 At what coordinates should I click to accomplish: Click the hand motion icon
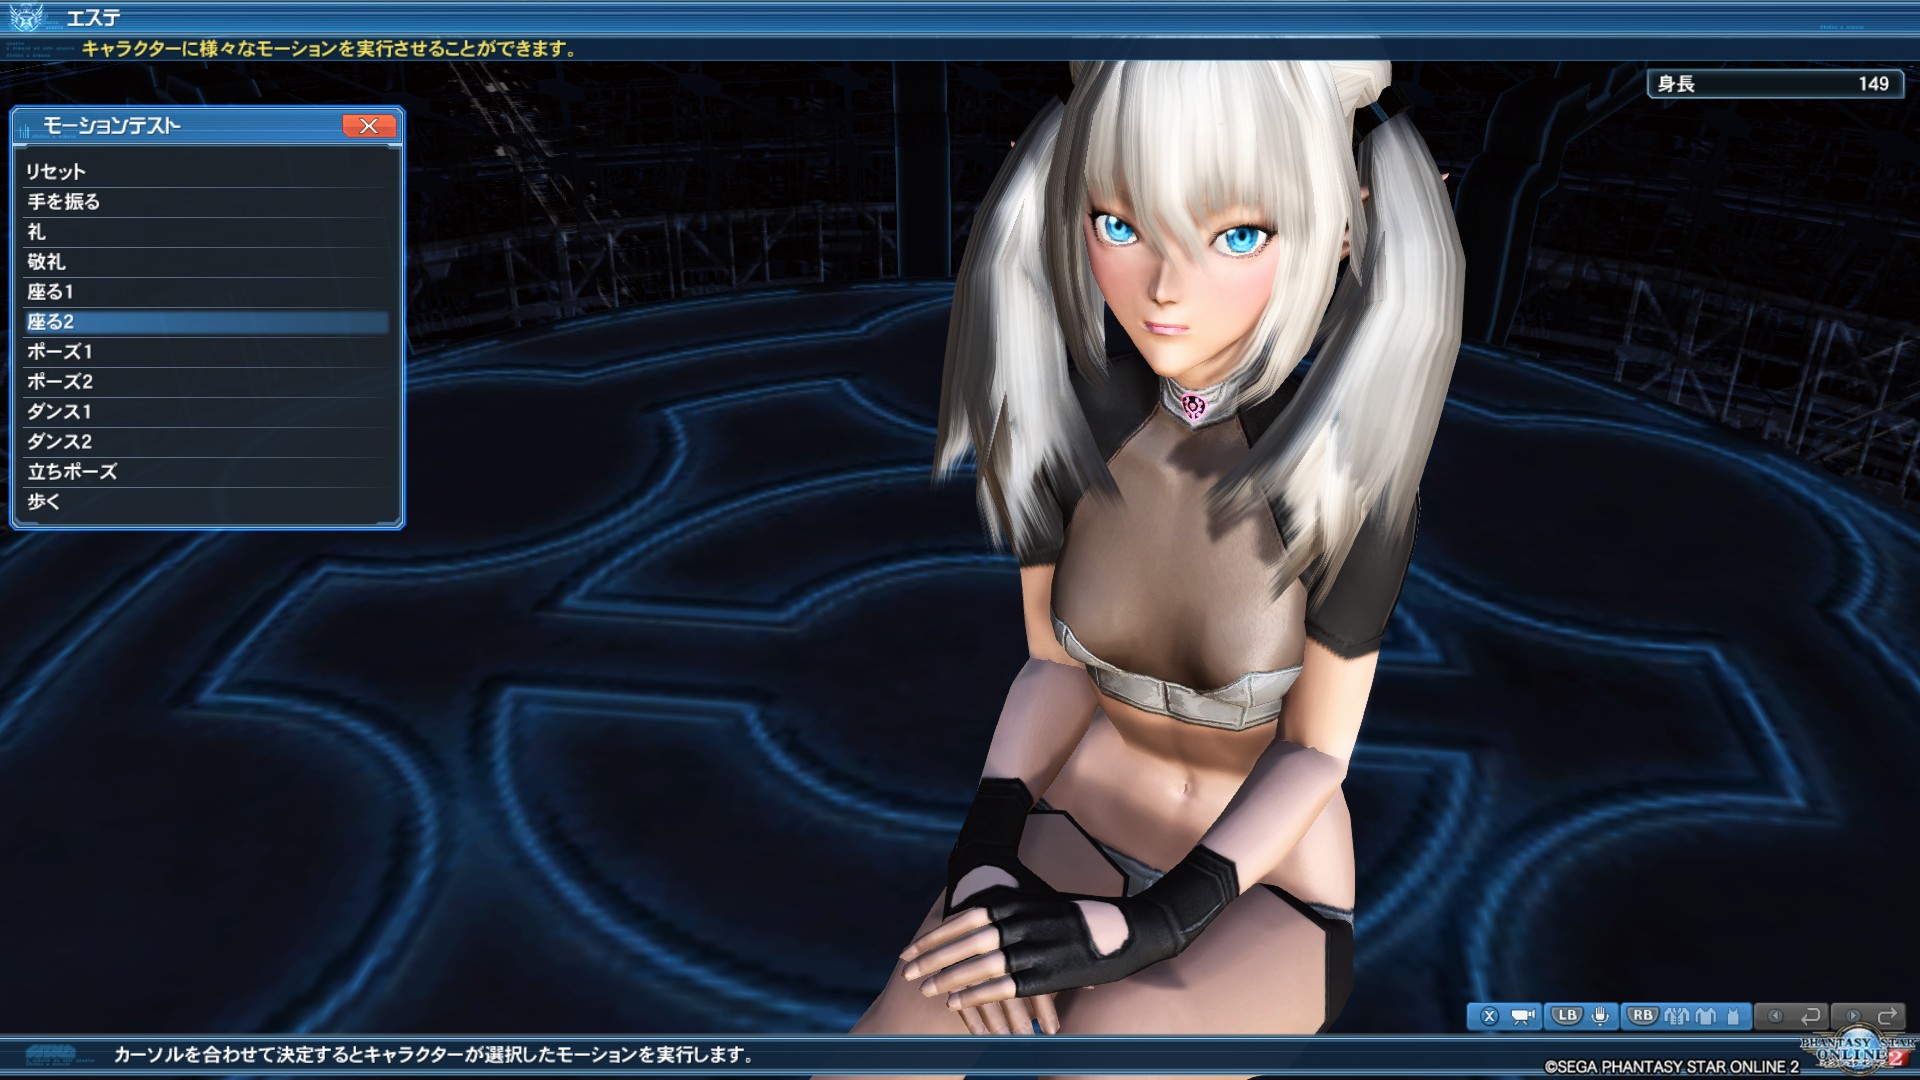pos(1600,1016)
